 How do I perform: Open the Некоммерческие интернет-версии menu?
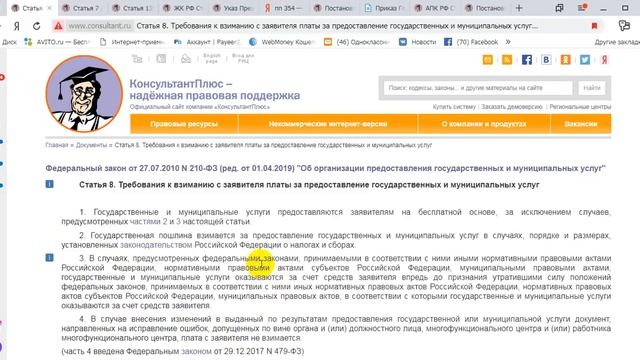point(328,124)
